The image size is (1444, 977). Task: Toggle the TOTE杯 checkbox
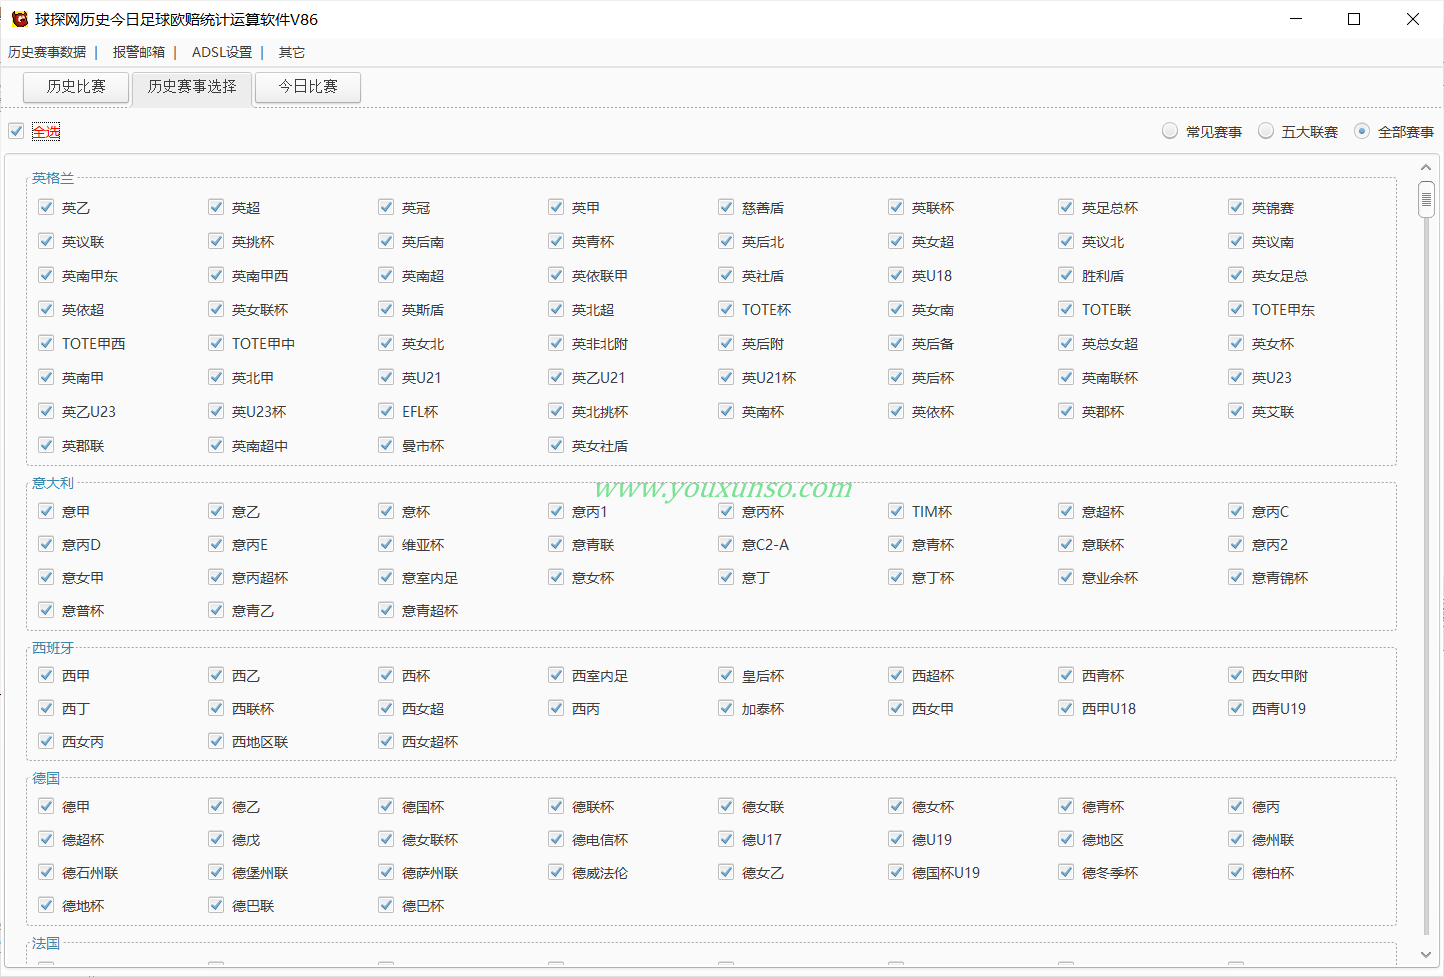pyautogui.click(x=726, y=309)
